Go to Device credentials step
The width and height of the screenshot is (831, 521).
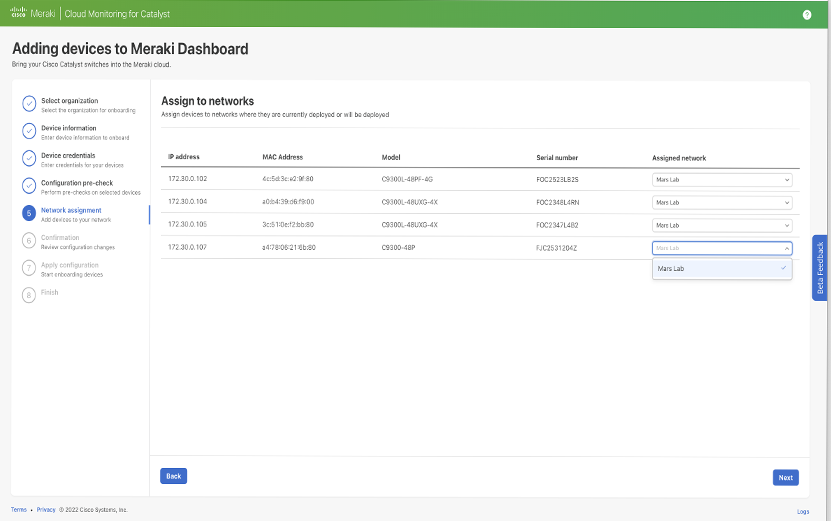68,156
